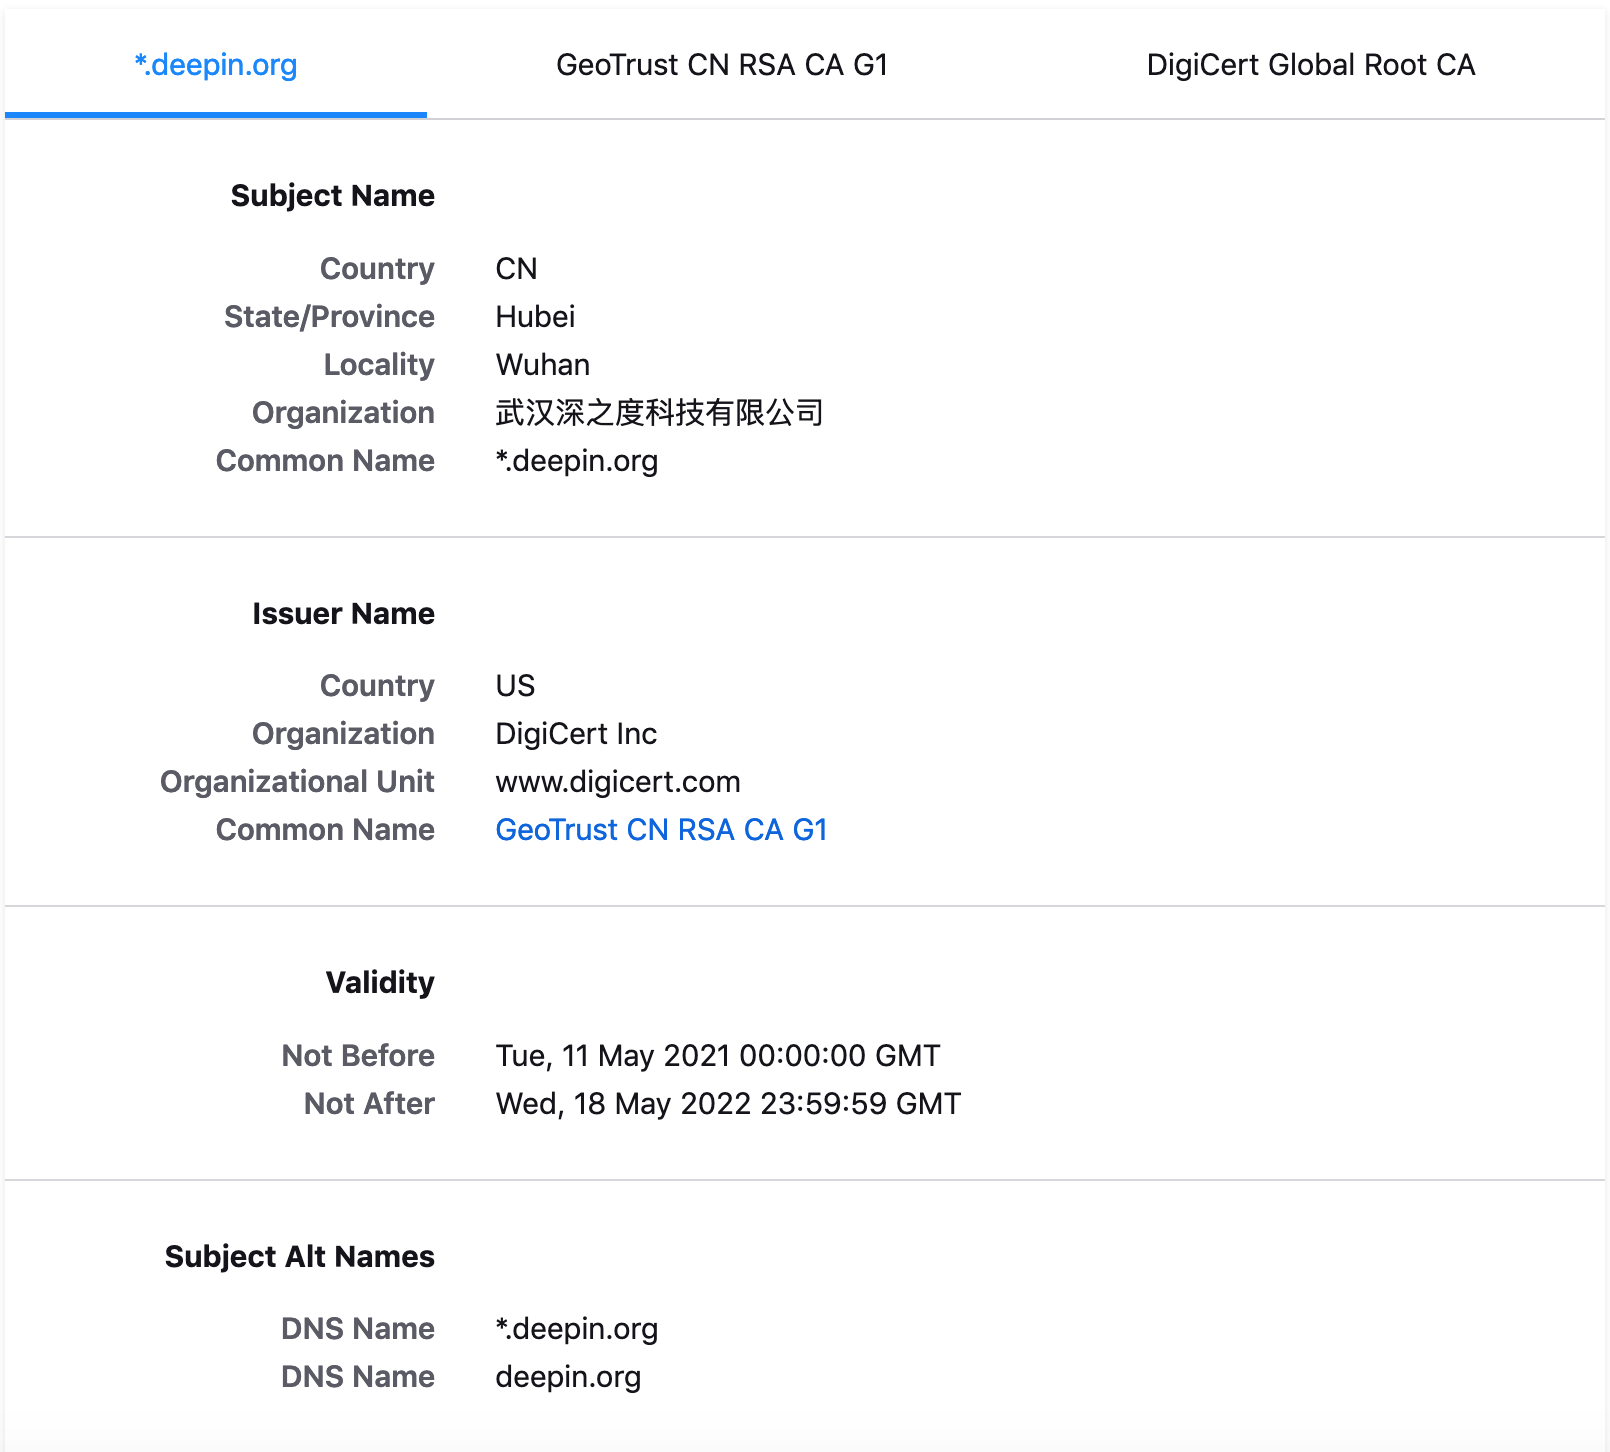Click the Issuer Name section heading
Screen dimensions: 1610x1452
pyautogui.click(x=343, y=613)
